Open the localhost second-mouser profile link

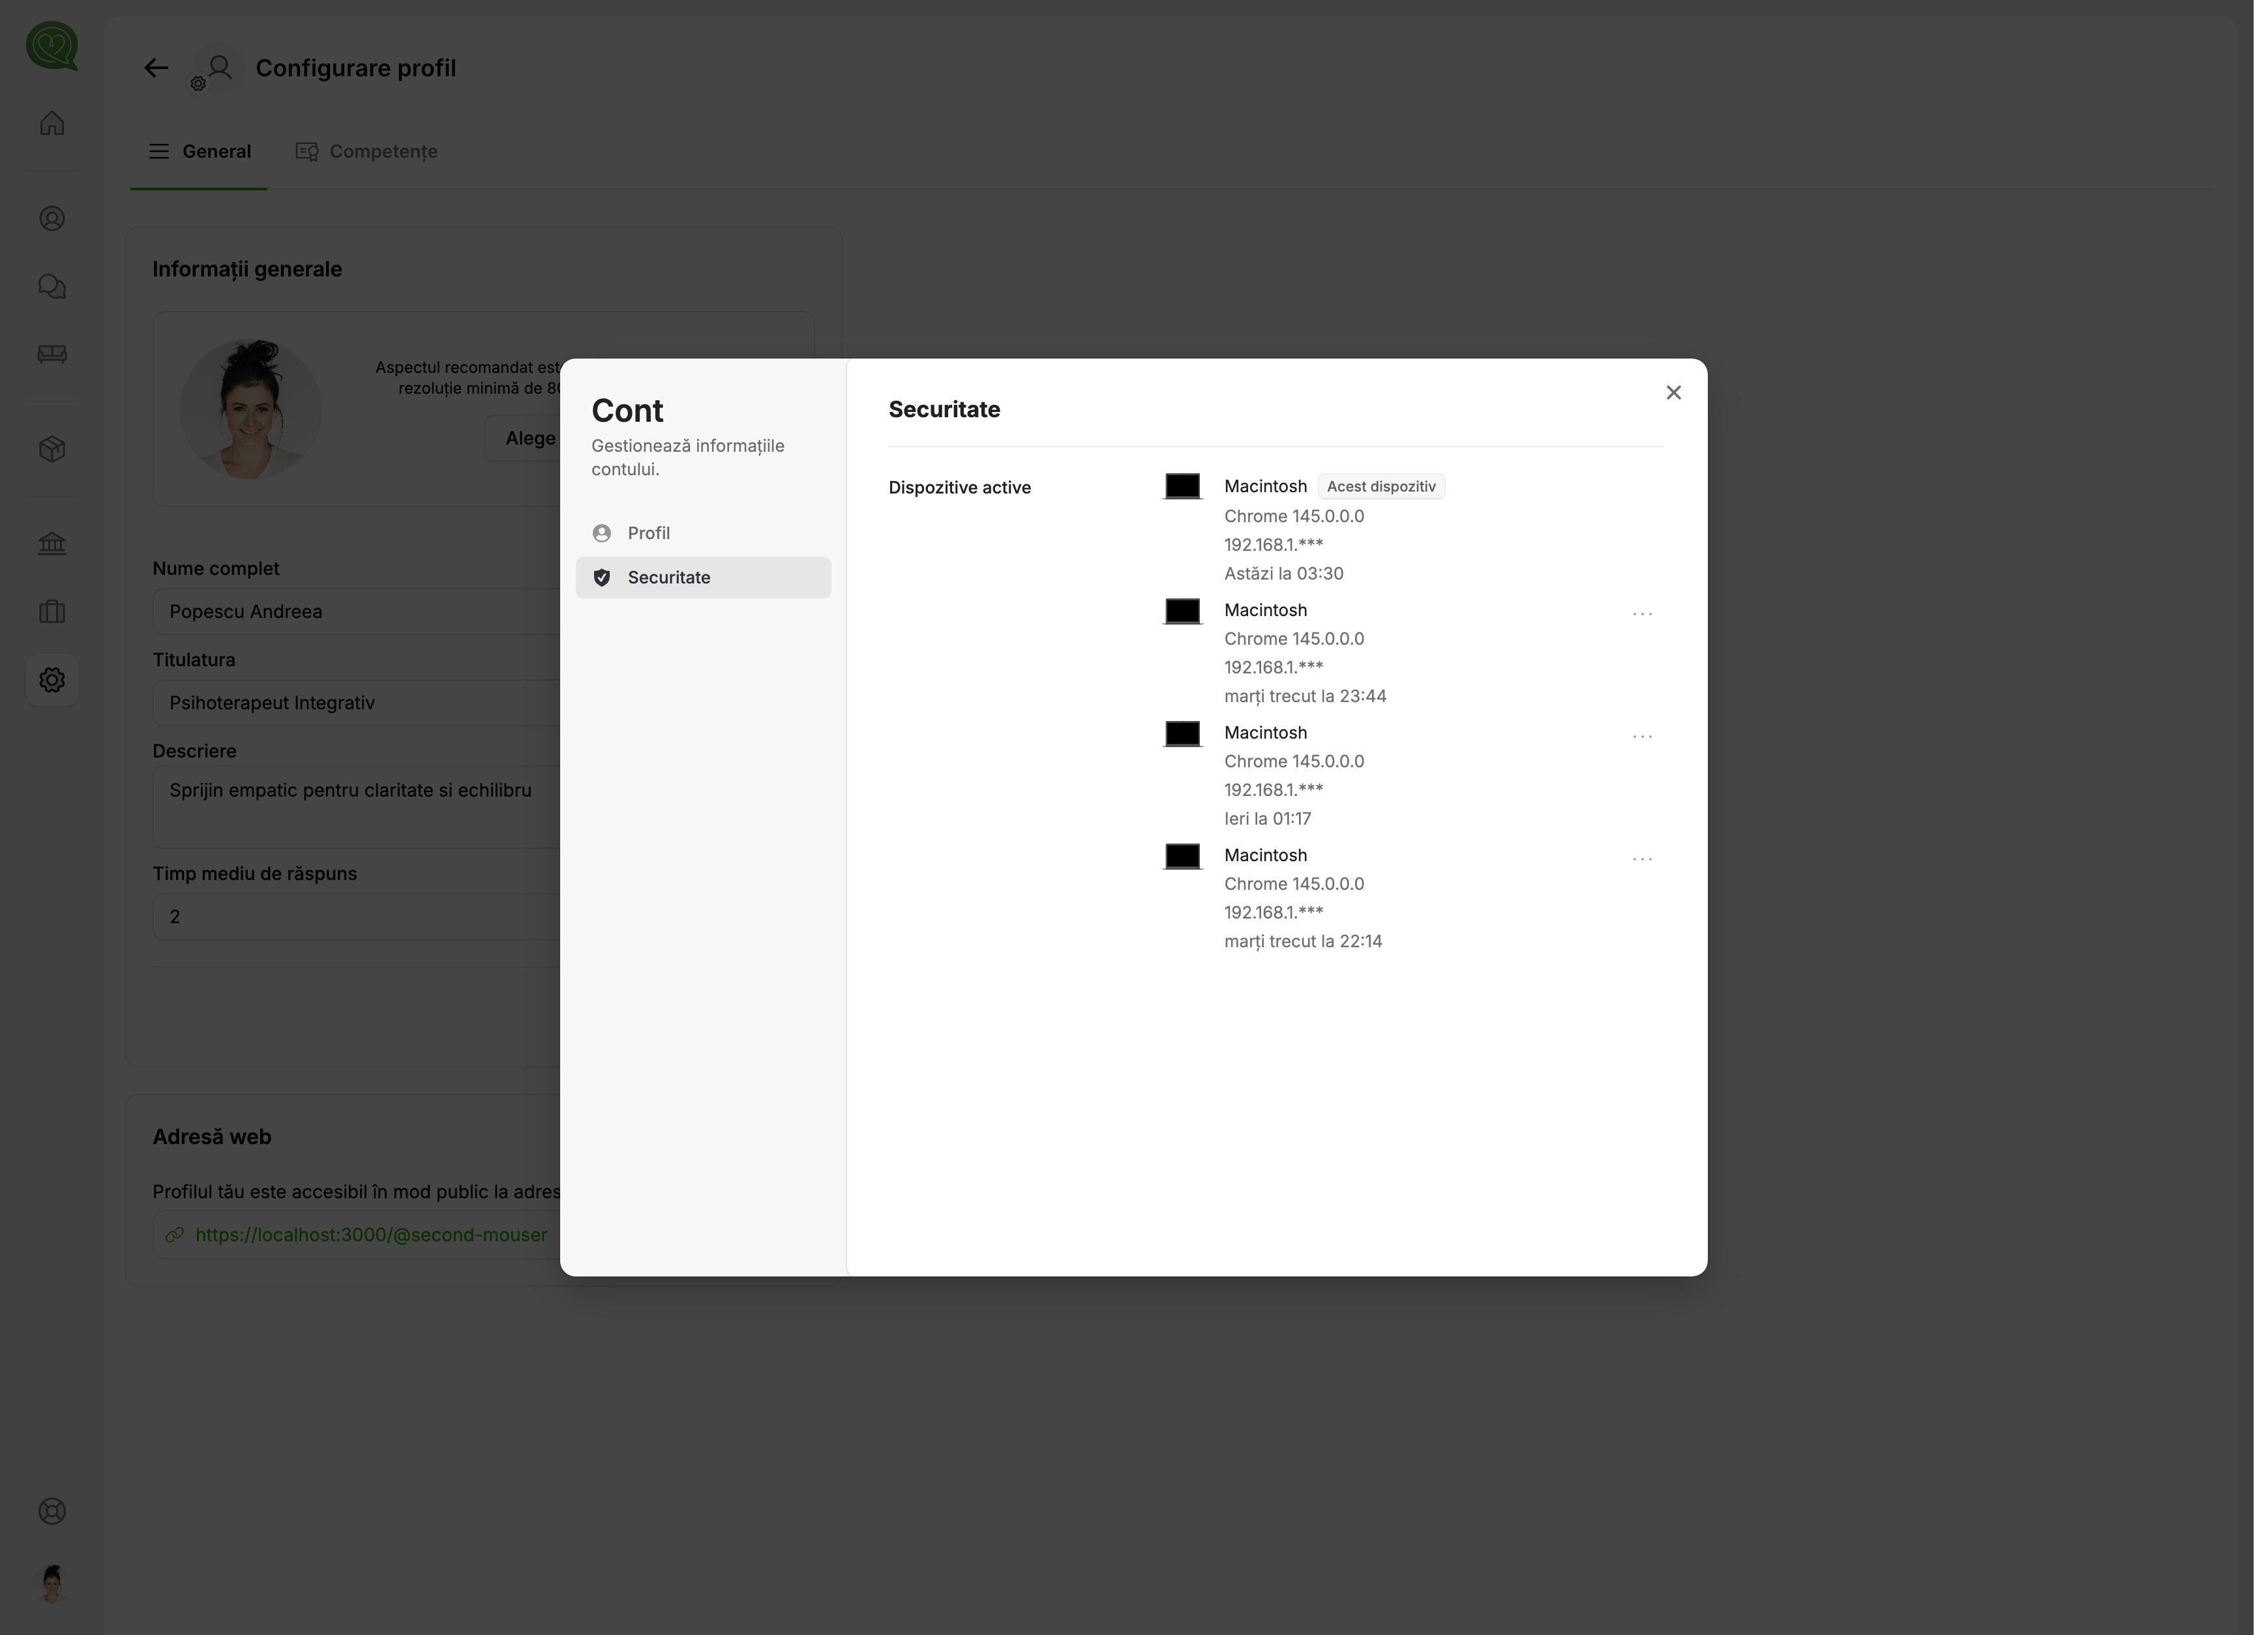click(371, 1235)
